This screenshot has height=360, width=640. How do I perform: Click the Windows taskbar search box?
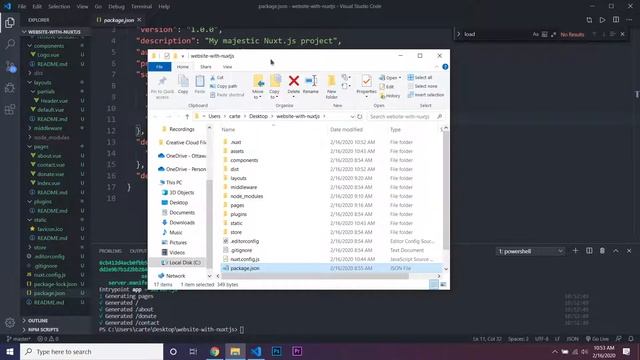(91, 351)
